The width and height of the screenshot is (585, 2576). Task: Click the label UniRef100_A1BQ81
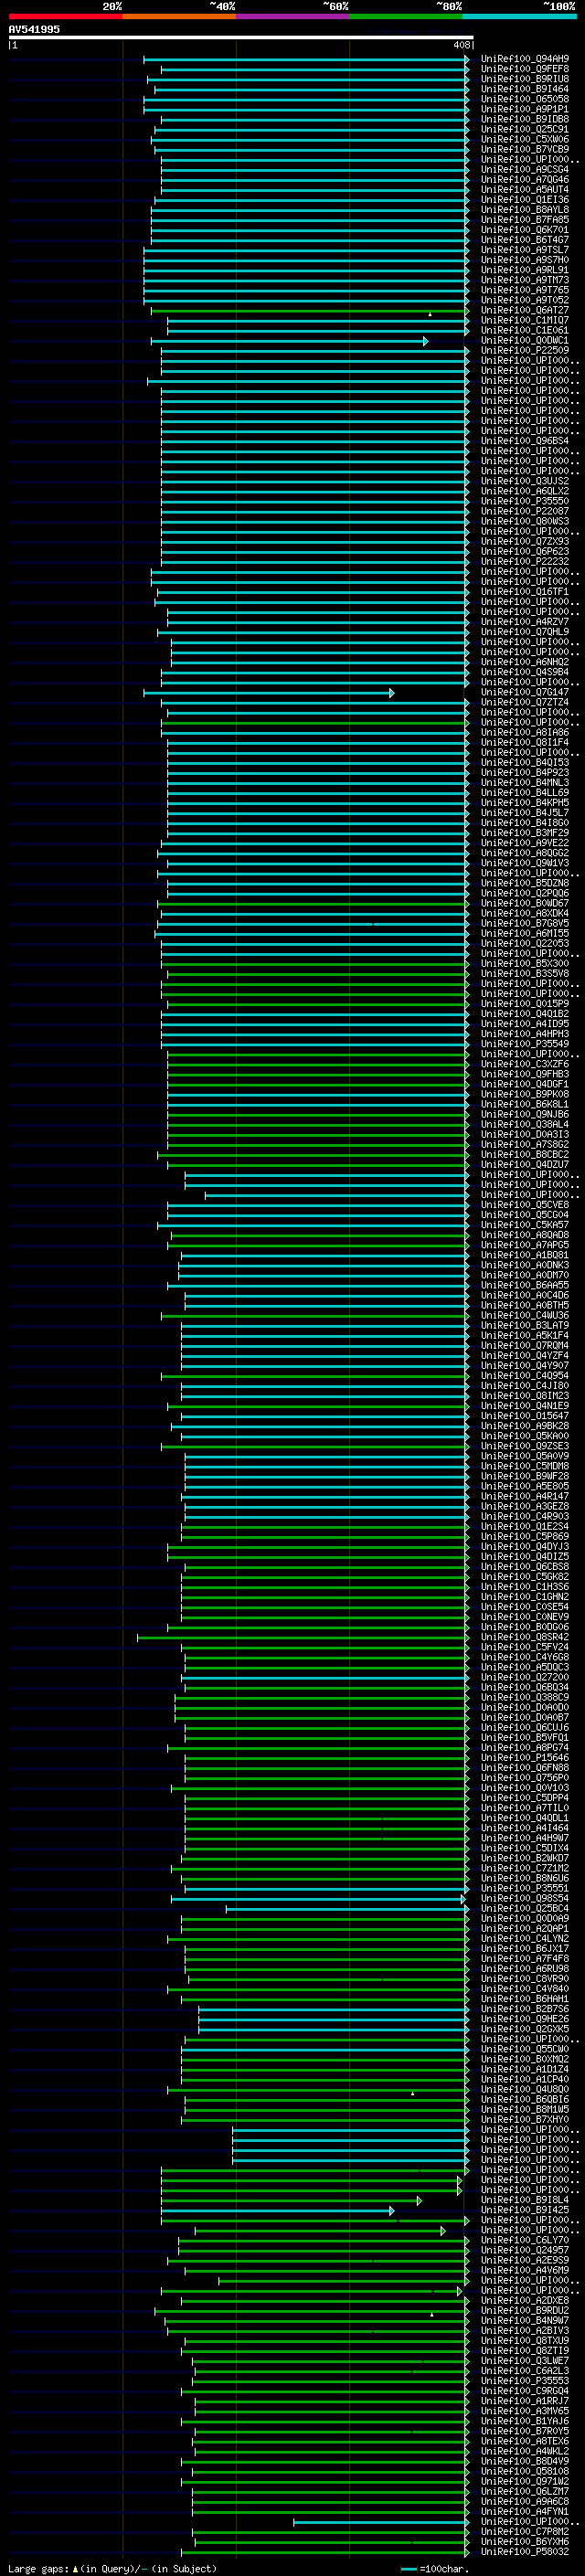point(525,1255)
